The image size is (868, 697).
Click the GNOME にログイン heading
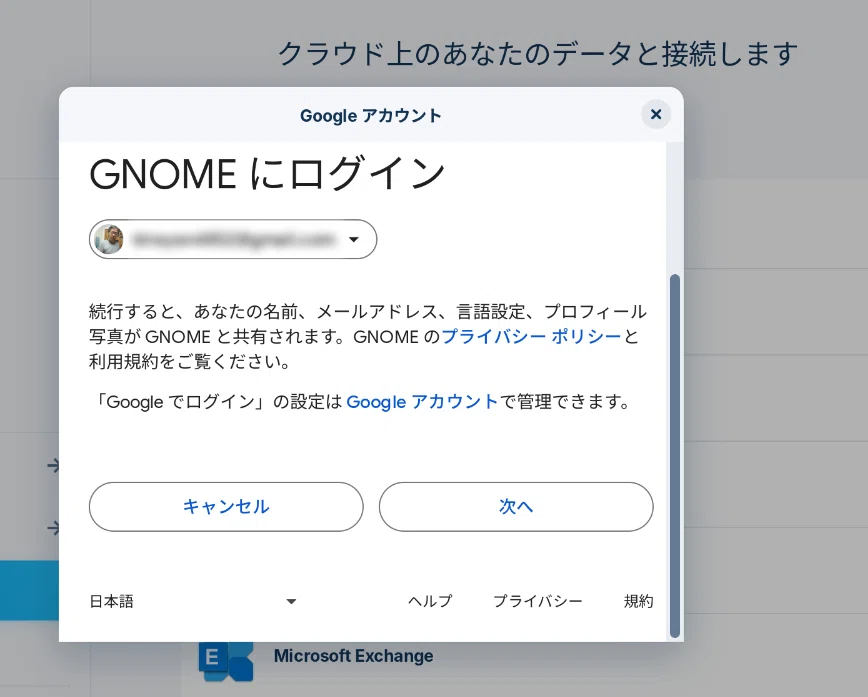click(x=267, y=174)
